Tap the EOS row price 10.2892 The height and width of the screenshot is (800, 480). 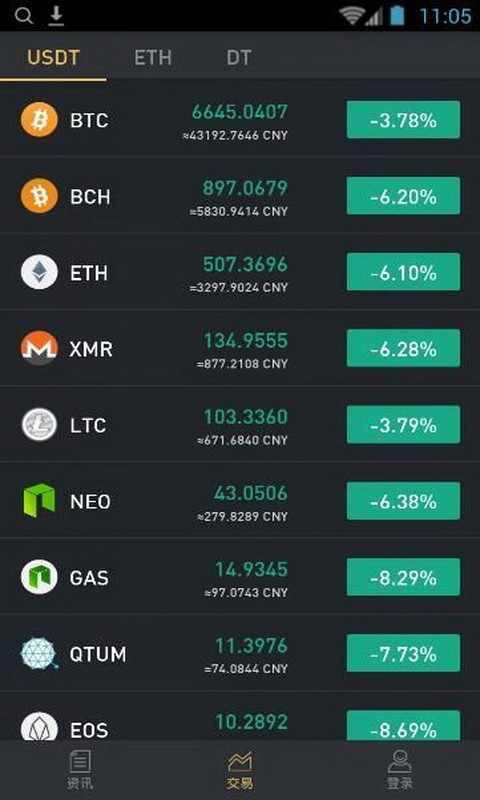251,722
